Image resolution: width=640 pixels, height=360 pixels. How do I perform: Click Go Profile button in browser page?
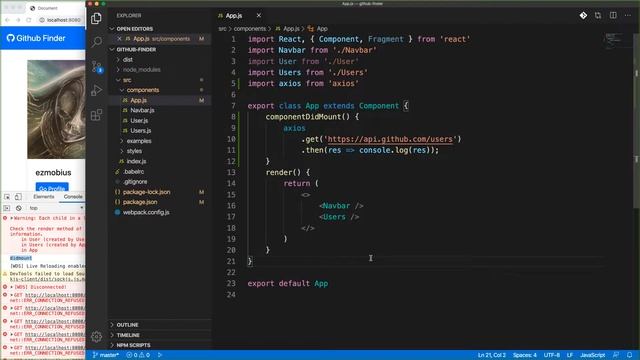point(52,188)
